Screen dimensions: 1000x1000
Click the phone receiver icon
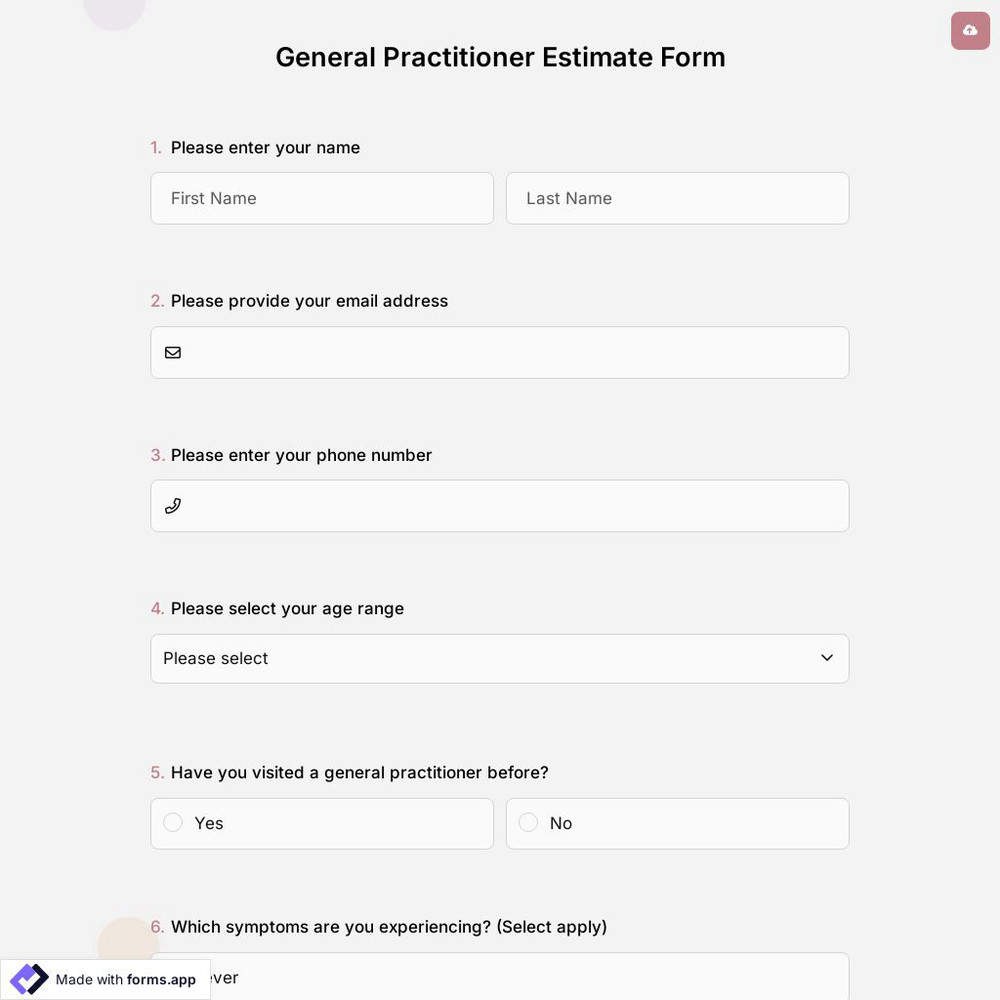click(172, 505)
